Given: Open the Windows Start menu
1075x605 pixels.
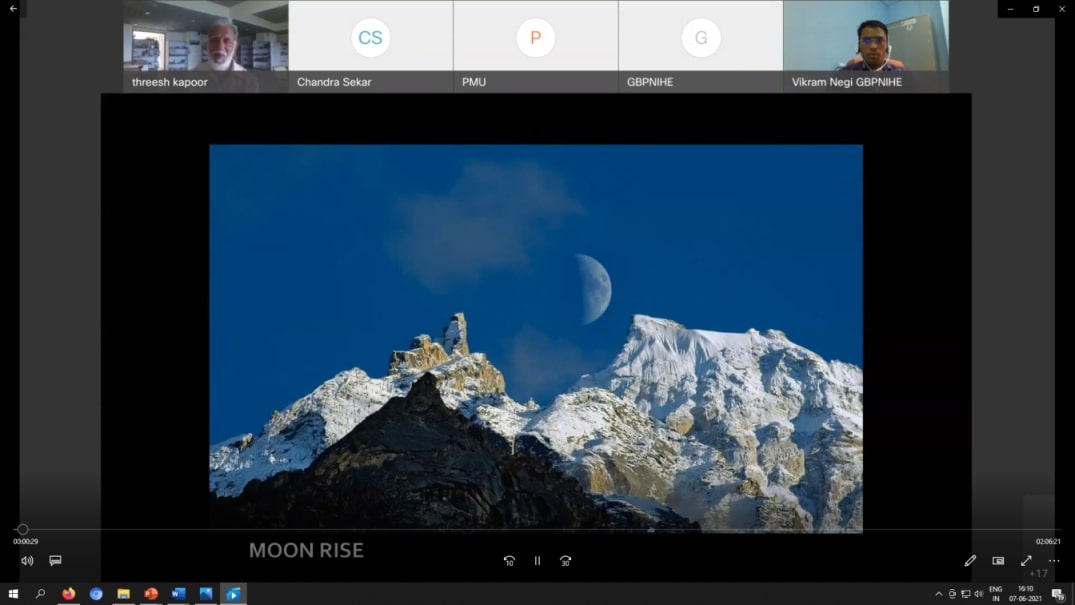Looking at the screenshot, I should pos(13,594).
